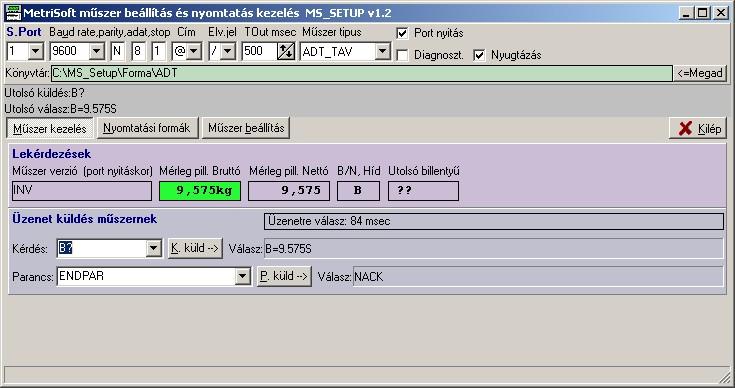Switch to the Nyomtatási formák tab

(147, 128)
